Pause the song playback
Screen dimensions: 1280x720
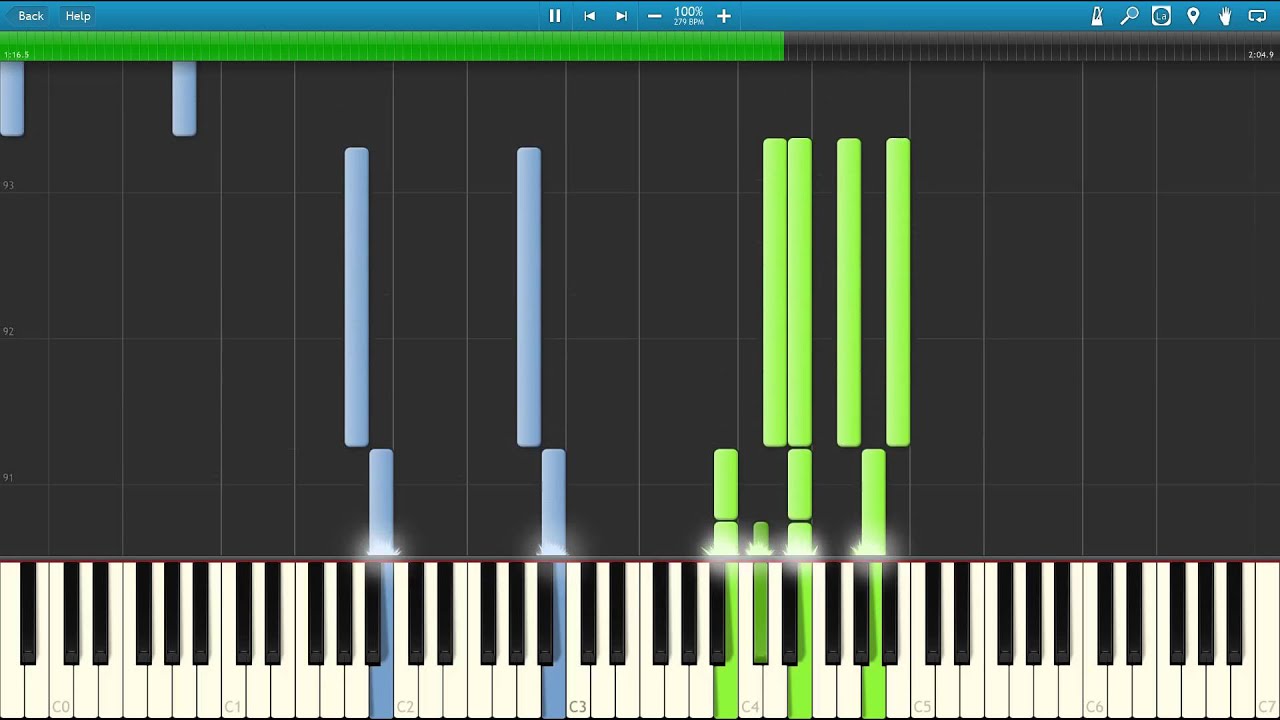coord(555,16)
